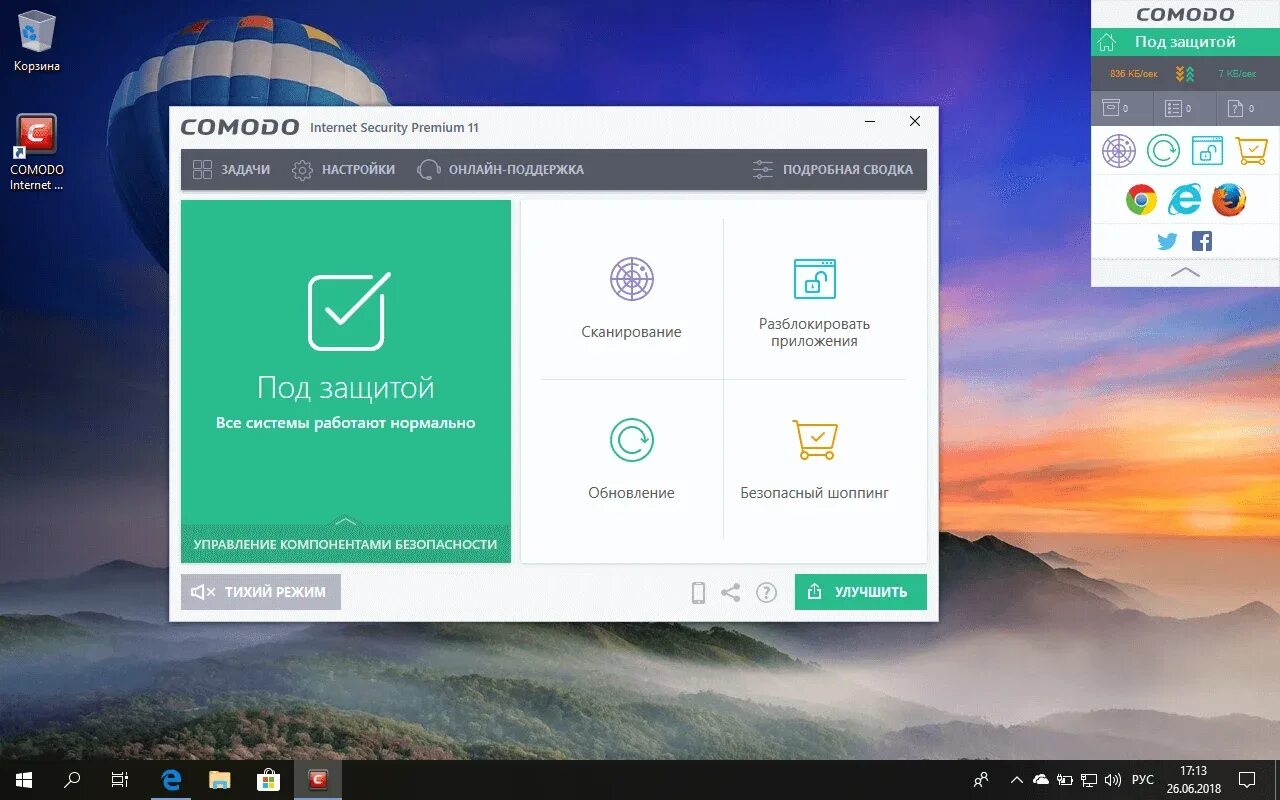1280x800 pixels.
Task: Toggle Тихий режим silent mode
Action: [261, 592]
